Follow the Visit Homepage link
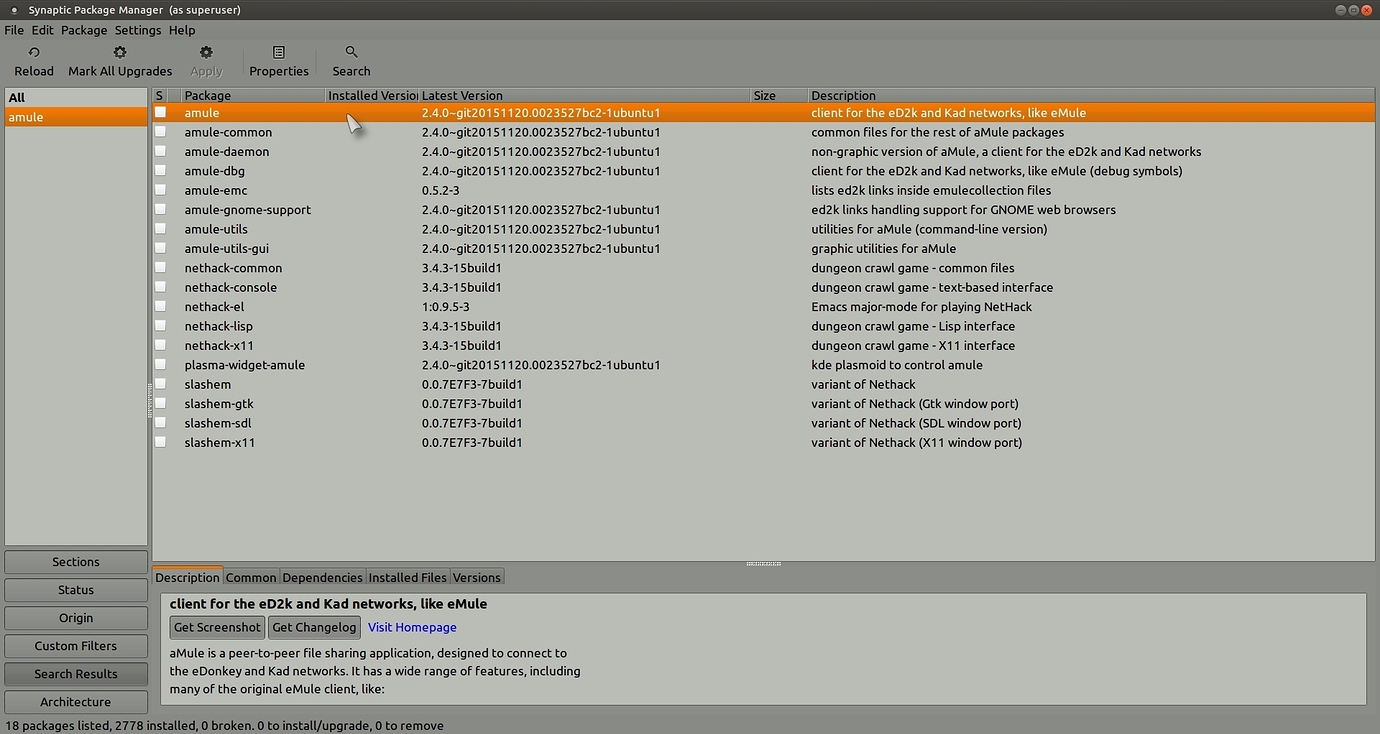The image size is (1380, 734). 412,627
